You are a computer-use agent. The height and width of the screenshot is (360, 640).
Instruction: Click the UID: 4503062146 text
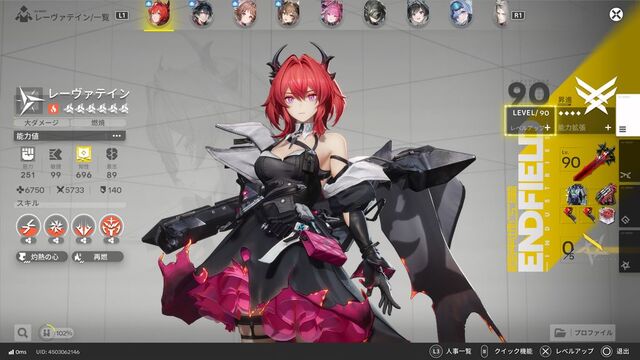[58, 352]
